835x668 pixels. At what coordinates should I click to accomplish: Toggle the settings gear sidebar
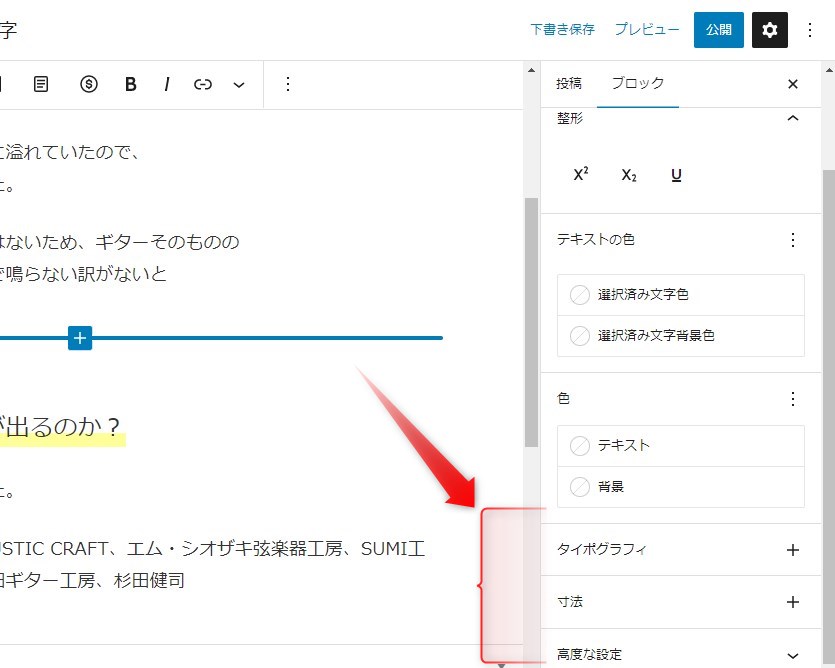[769, 30]
